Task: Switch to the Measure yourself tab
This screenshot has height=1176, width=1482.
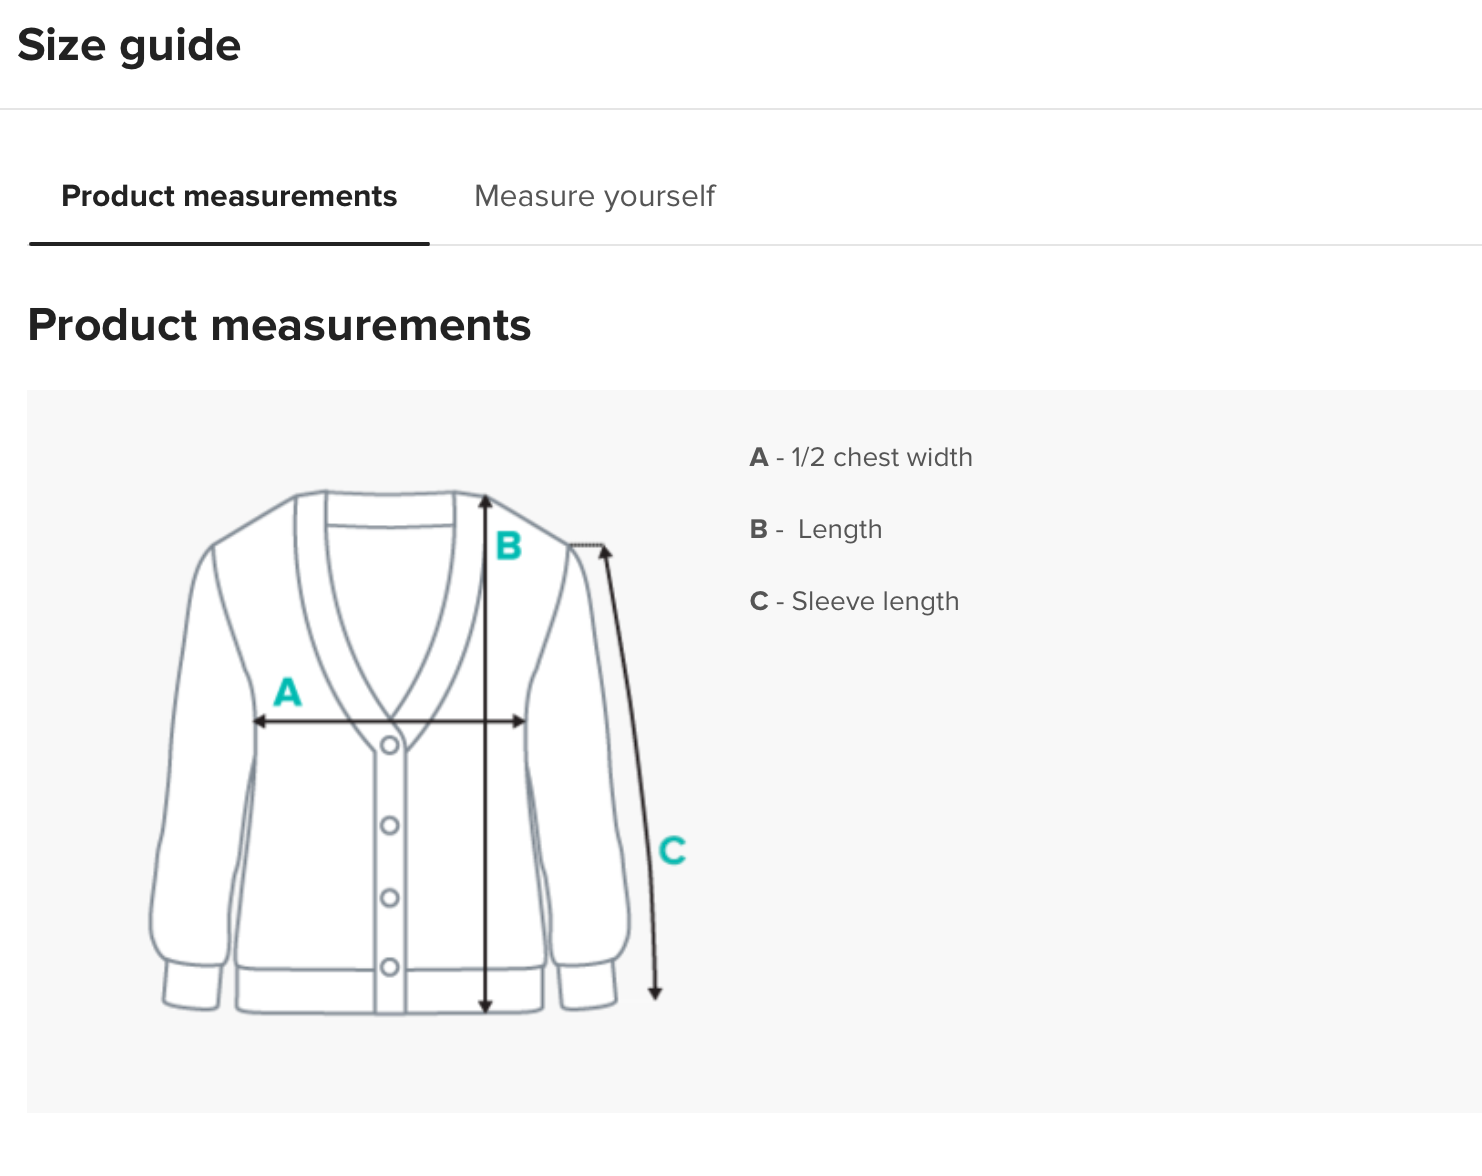Action: (x=594, y=196)
